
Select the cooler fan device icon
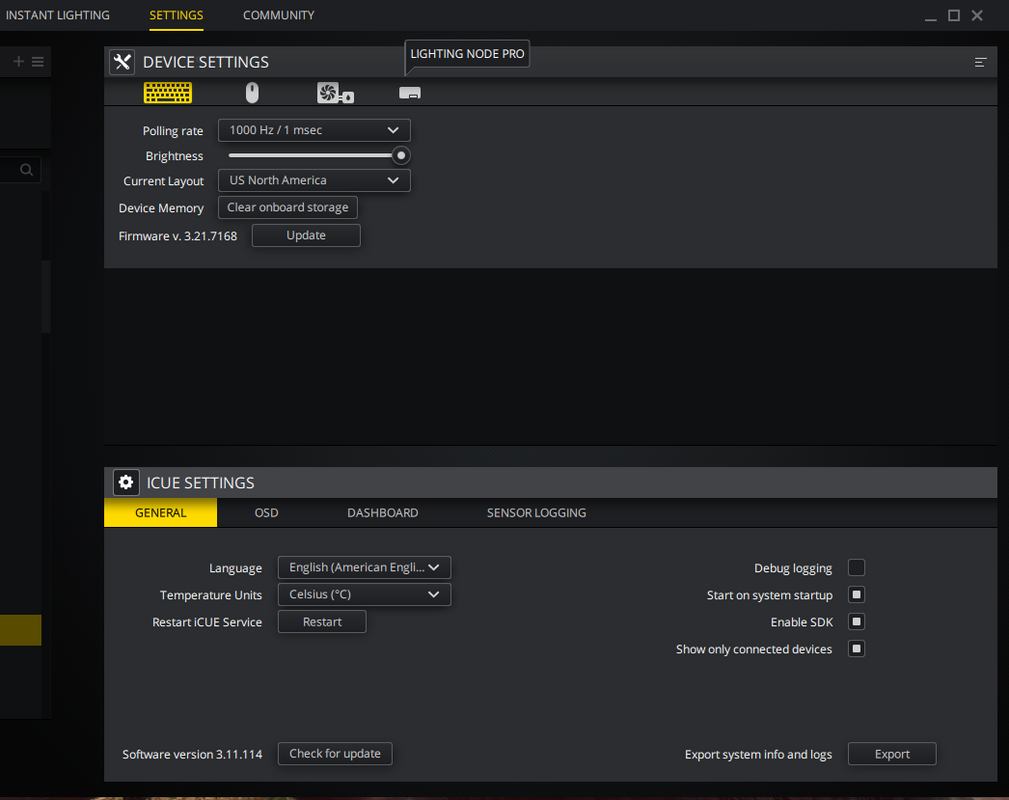tap(335, 93)
